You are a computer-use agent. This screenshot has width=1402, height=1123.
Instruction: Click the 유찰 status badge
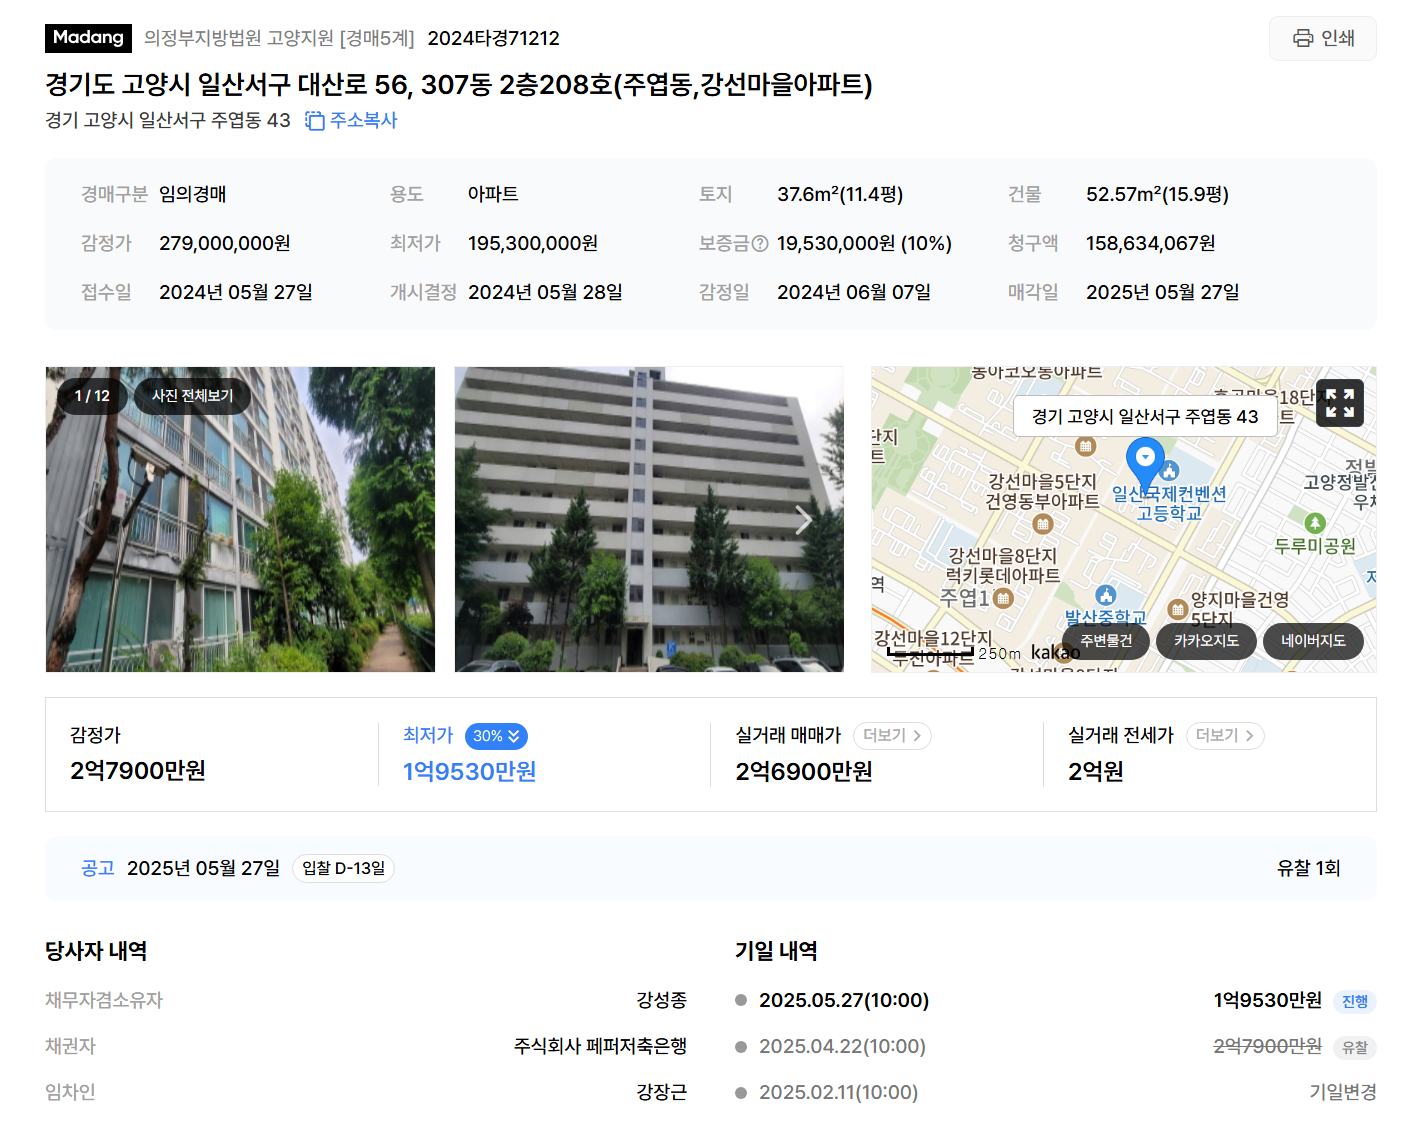(x=1355, y=1048)
